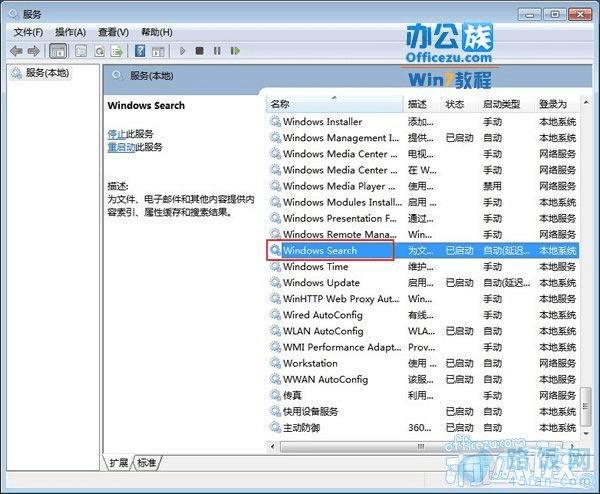The height and width of the screenshot is (494, 600).
Task: Select 服务(本地) in the tree pane
Action: click(x=41, y=73)
